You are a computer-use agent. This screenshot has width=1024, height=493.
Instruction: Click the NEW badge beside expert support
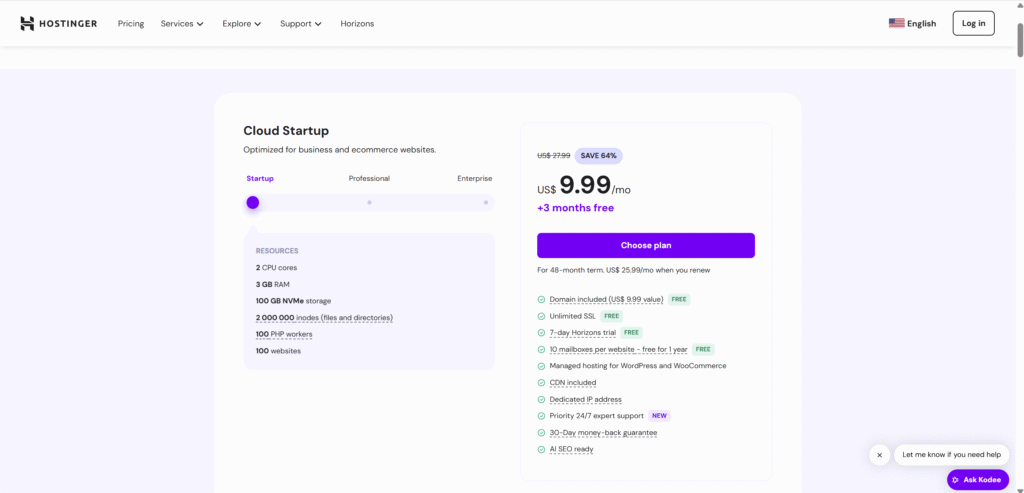pyautogui.click(x=659, y=416)
